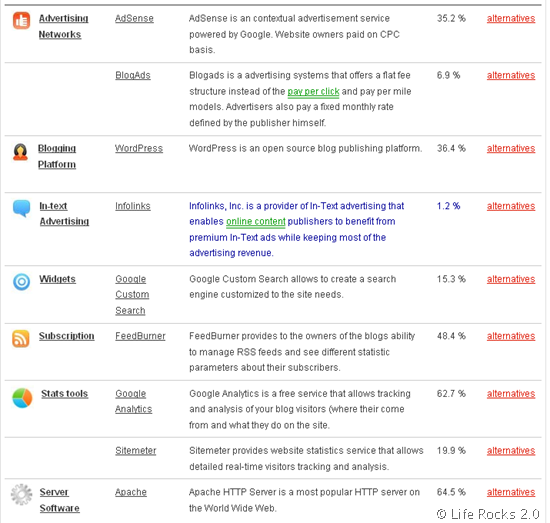Open the Blogging Platform category link
This screenshot has height=523, width=550.
(x=57, y=156)
